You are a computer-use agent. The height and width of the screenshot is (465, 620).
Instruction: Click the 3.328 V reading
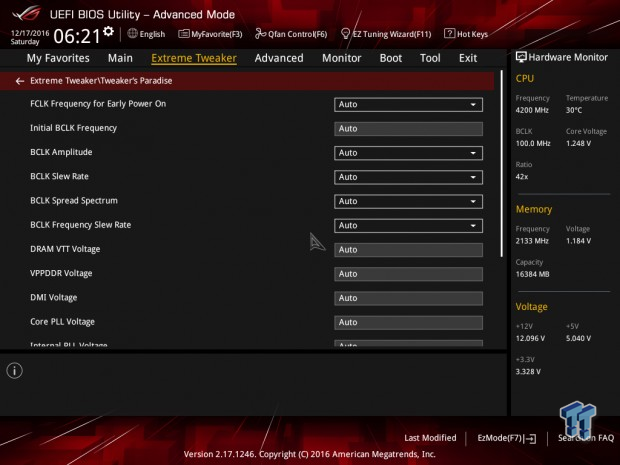(528, 372)
